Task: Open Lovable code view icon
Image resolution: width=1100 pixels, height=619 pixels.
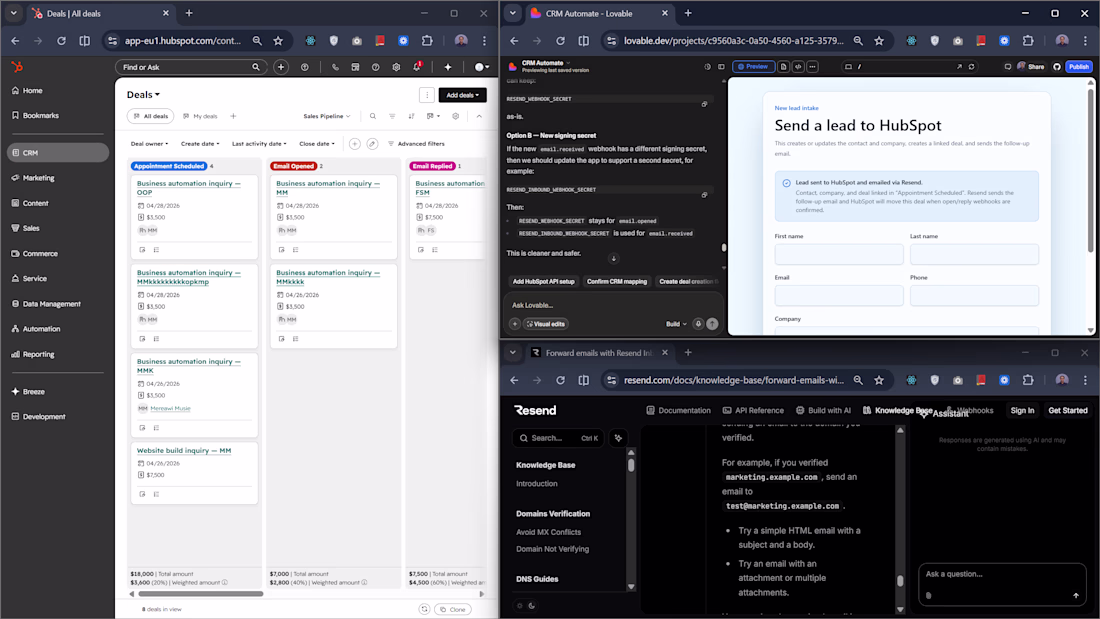Action: (x=798, y=67)
